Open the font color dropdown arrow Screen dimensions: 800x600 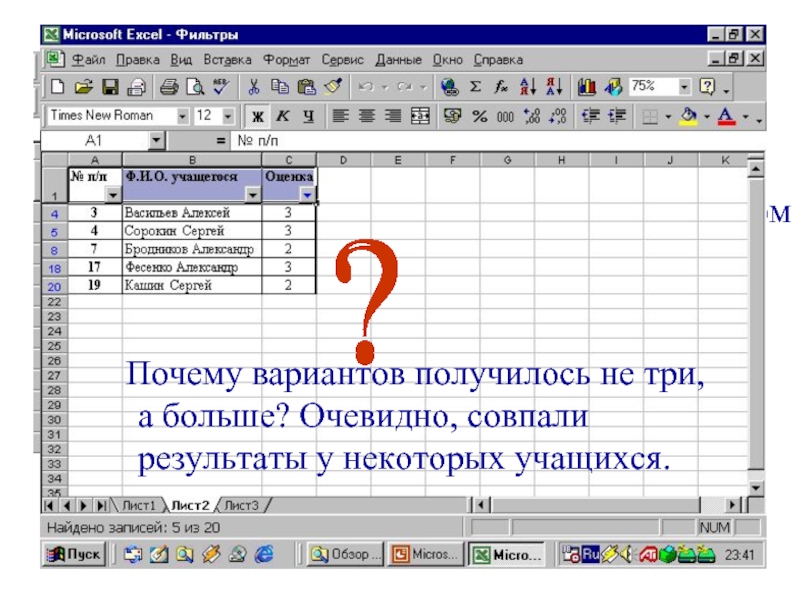click(745, 117)
